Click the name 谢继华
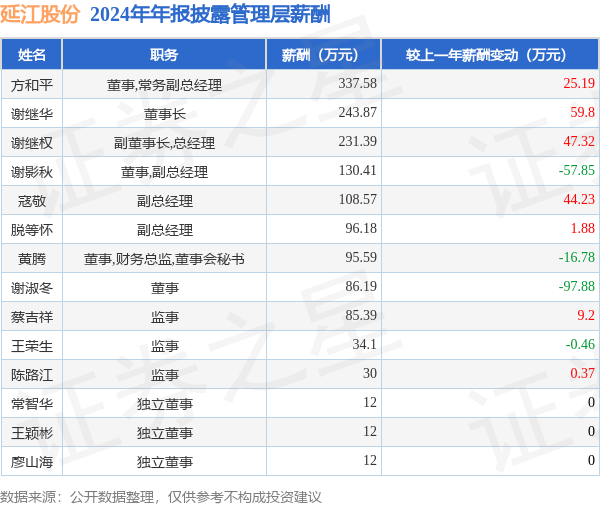600x506 pixels. (x=31, y=114)
